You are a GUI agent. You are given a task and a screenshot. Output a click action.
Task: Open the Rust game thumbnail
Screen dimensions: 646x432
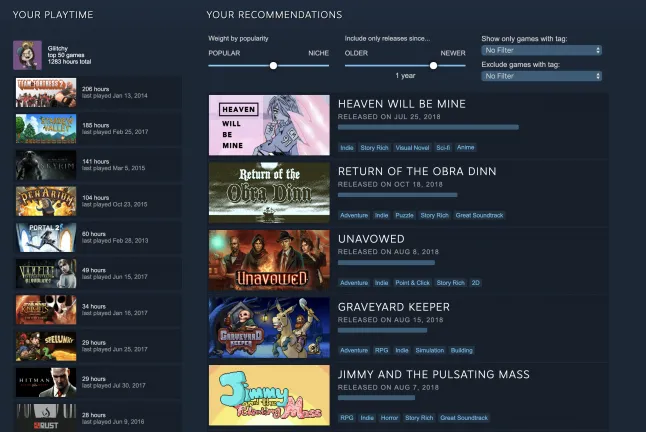[x=46, y=418]
